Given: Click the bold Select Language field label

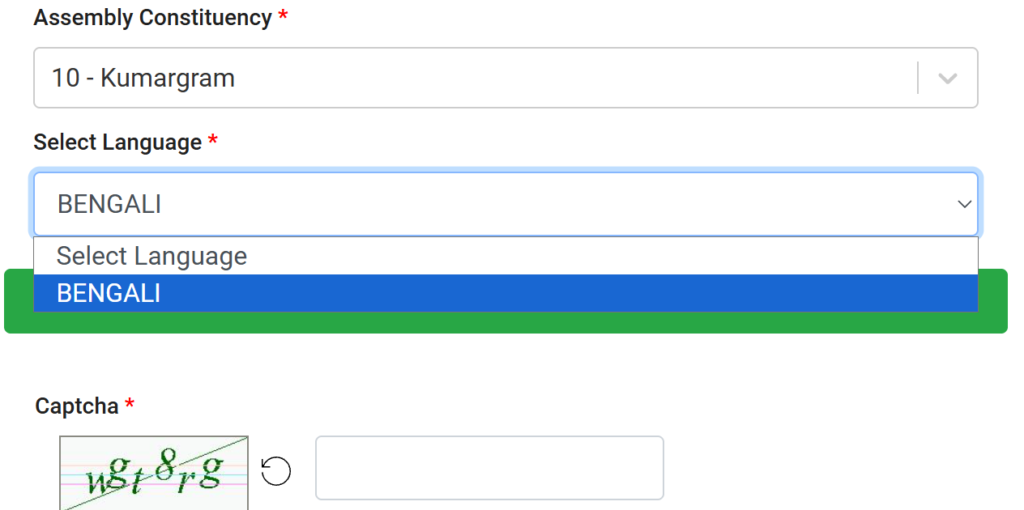Looking at the screenshot, I should click(x=117, y=142).
